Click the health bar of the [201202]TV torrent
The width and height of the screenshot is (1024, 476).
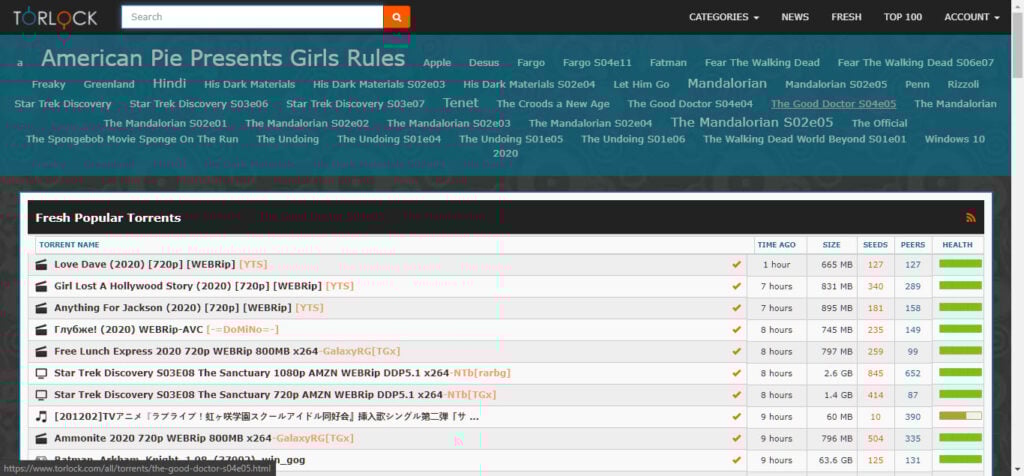[x=960, y=416]
